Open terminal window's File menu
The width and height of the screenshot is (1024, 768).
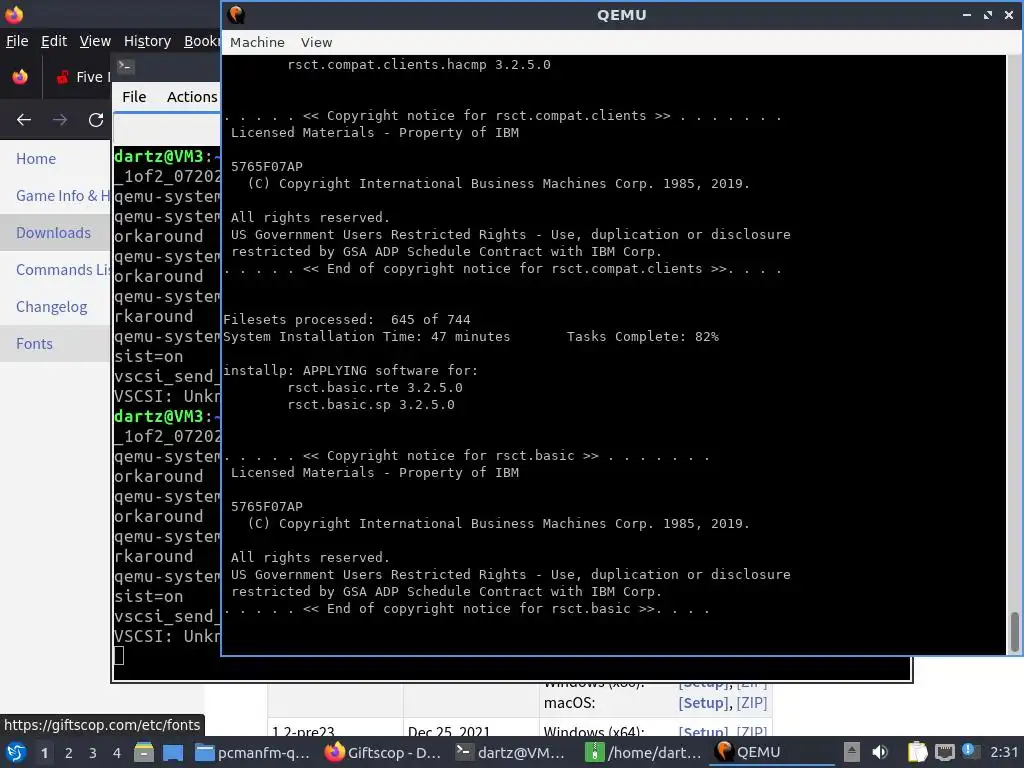pyautogui.click(x=134, y=97)
